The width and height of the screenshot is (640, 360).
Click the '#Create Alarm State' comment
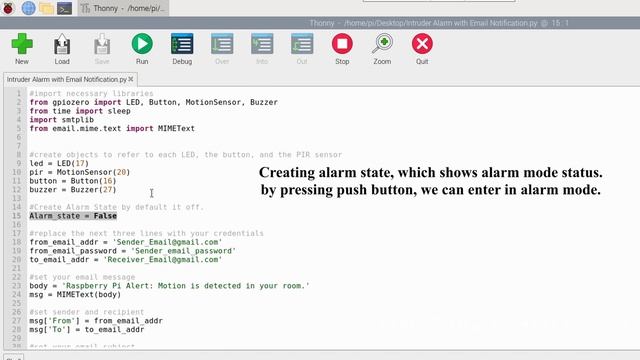coord(116,207)
